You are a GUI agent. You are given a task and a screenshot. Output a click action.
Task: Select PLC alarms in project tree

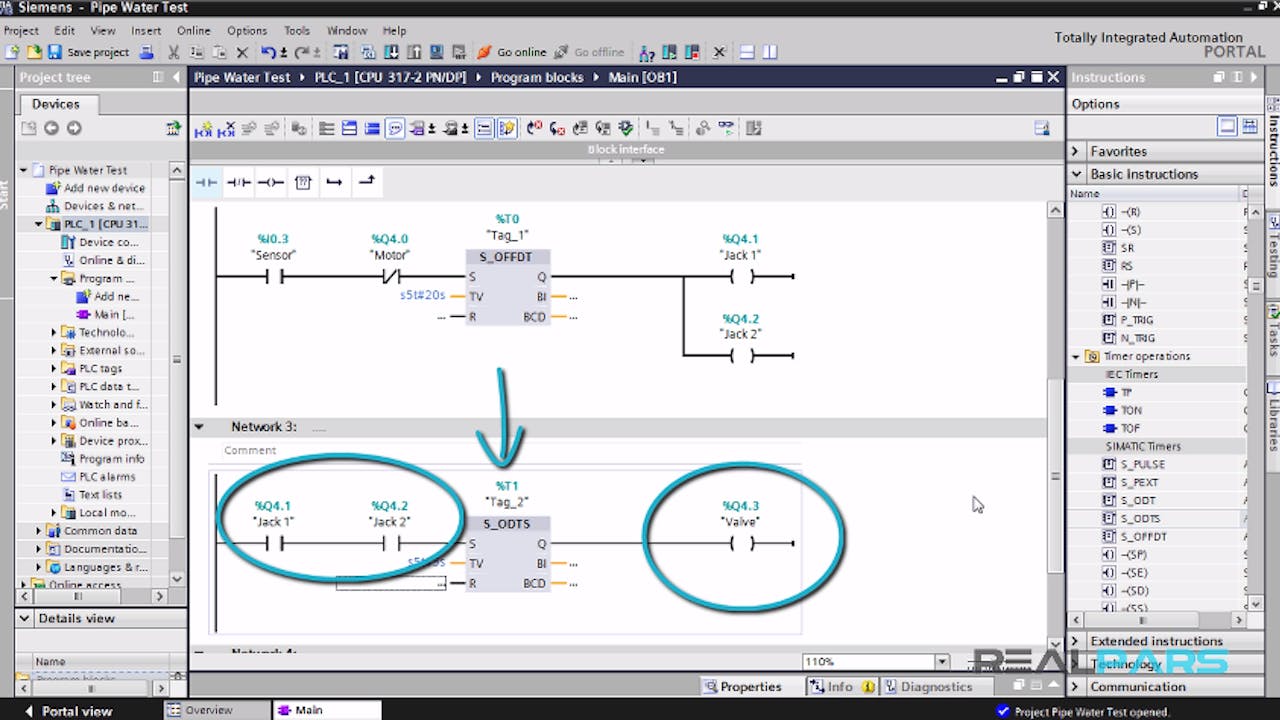pos(107,477)
